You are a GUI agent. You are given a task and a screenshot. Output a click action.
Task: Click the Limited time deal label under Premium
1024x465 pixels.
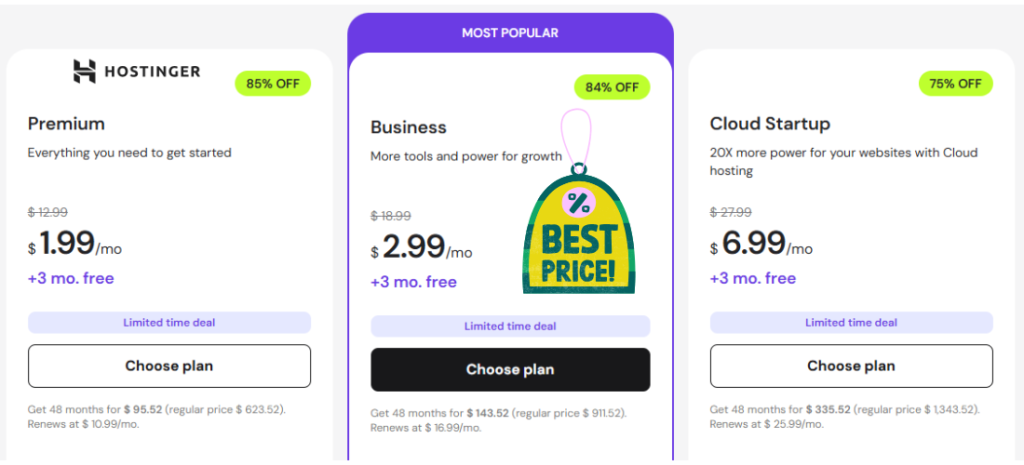coord(169,322)
